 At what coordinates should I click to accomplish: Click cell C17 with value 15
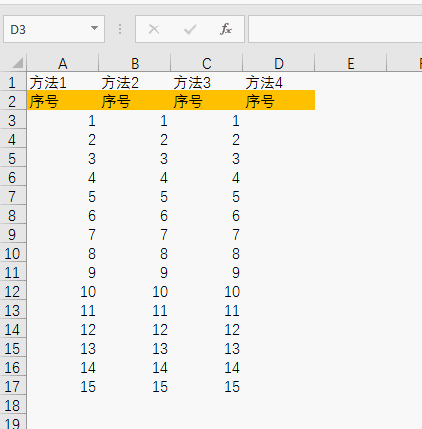tap(207, 386)
